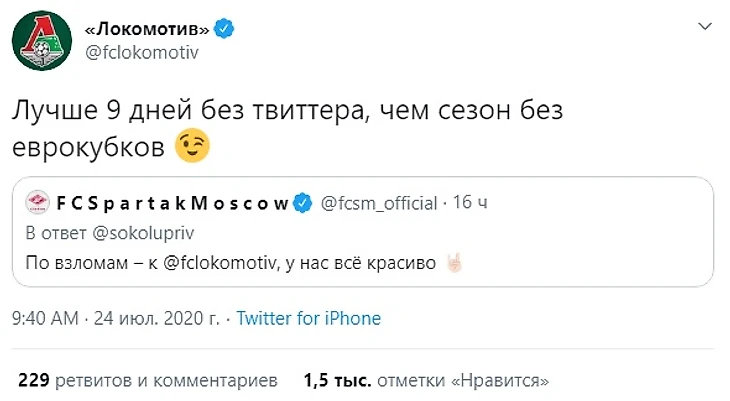Click the winking face emoji
Viewport: 730px width, 401px height.
tap(194, 148)
